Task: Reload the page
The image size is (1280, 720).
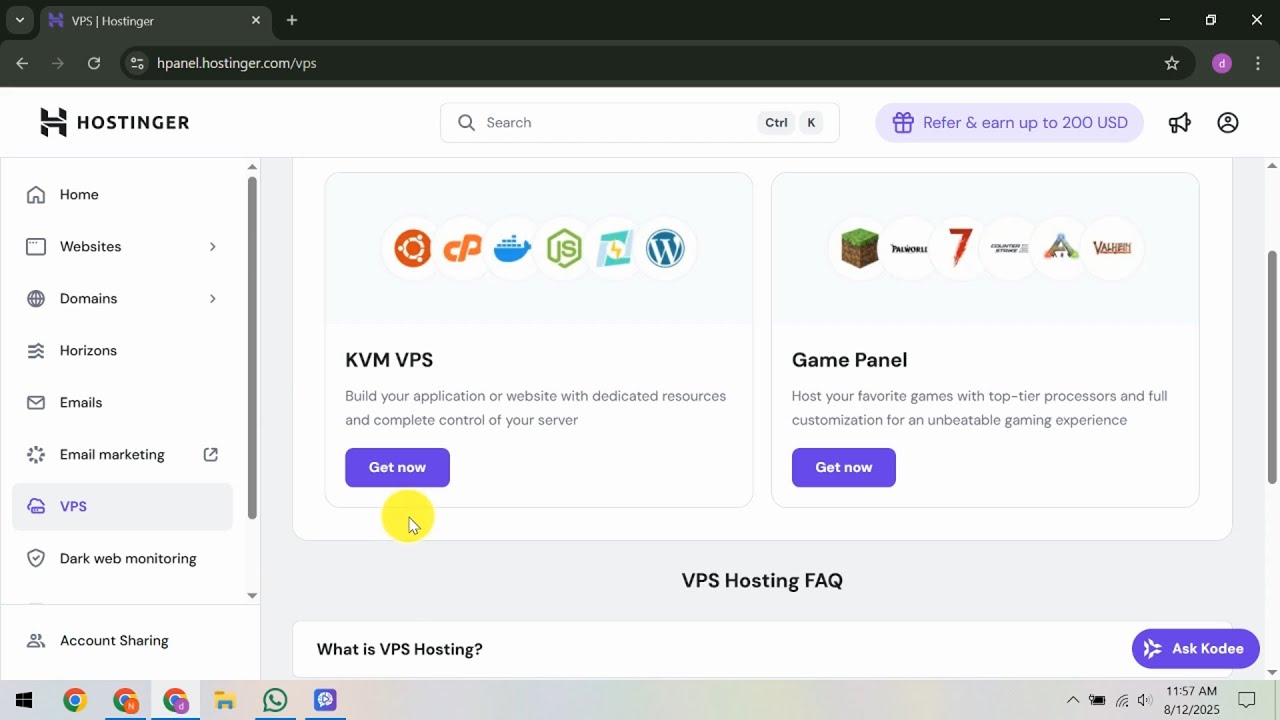Action: click(x=94, y=63)
